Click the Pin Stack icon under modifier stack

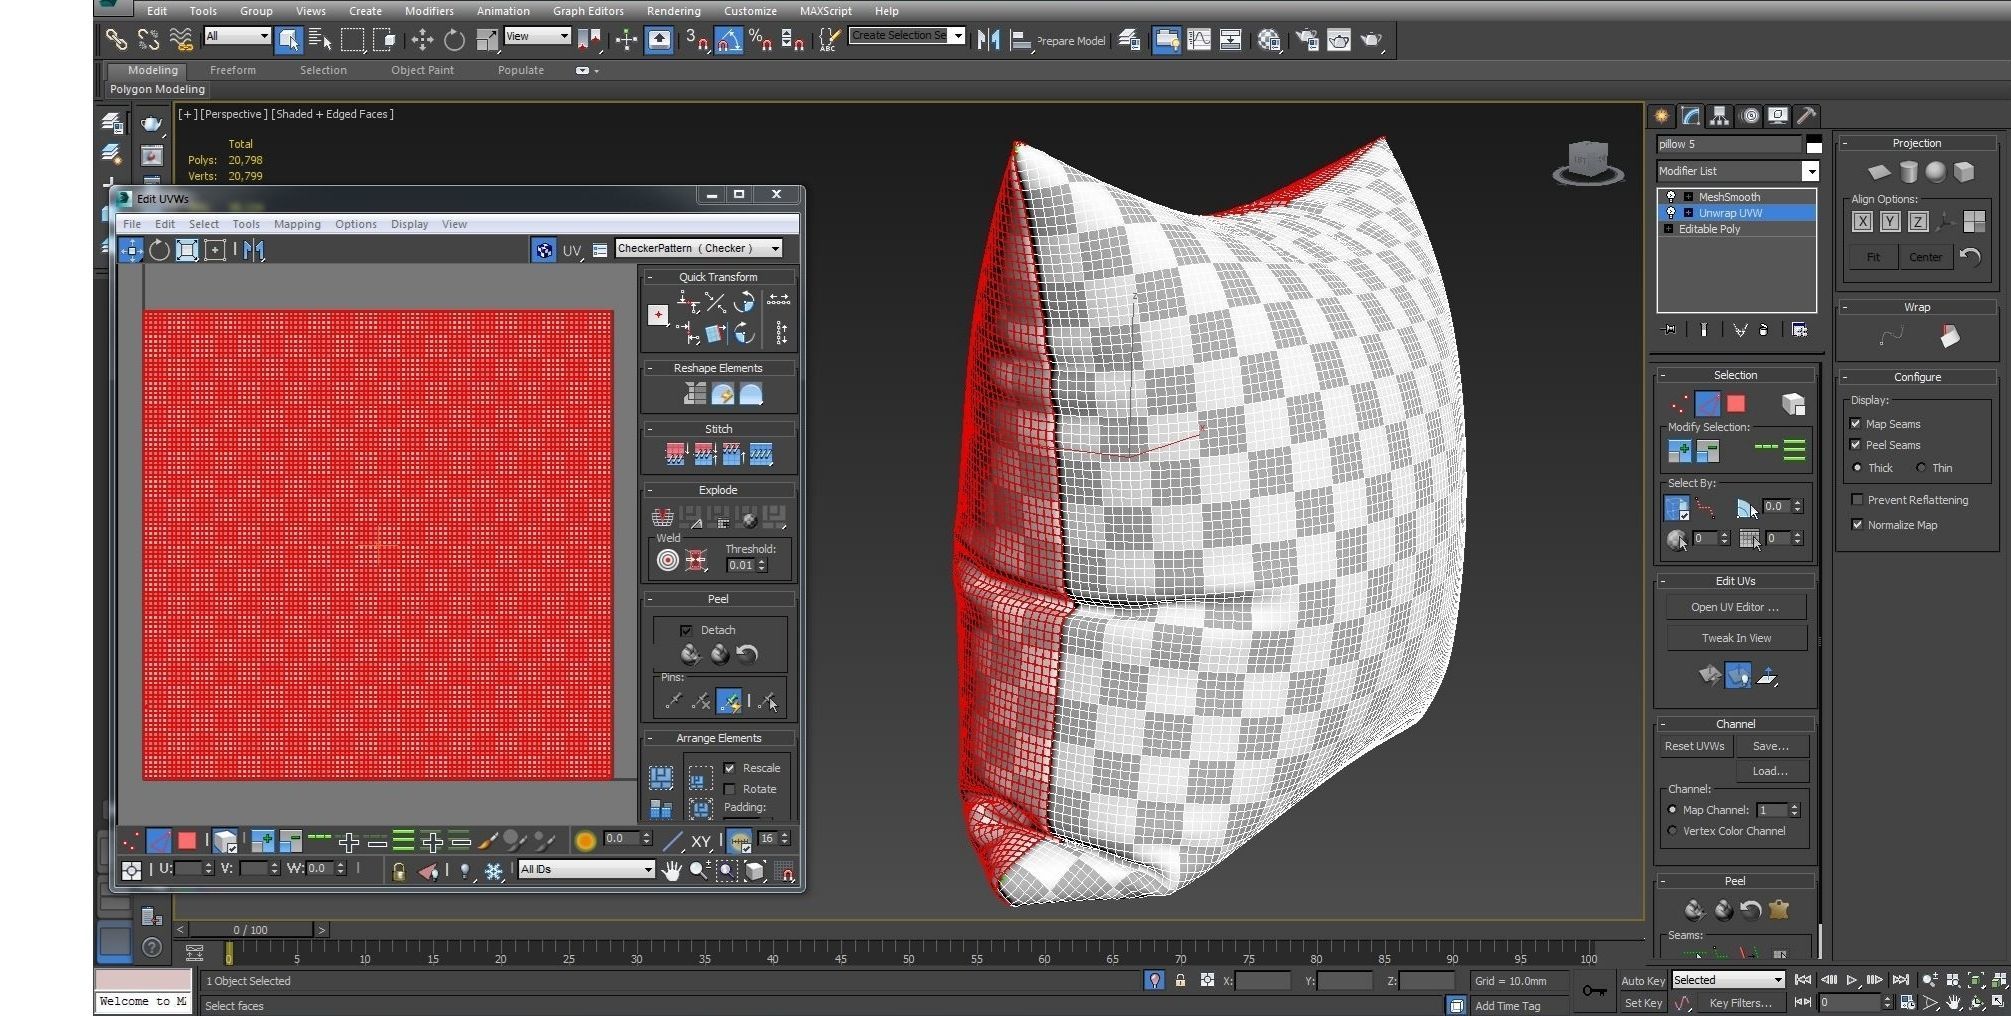[1669, 330]
